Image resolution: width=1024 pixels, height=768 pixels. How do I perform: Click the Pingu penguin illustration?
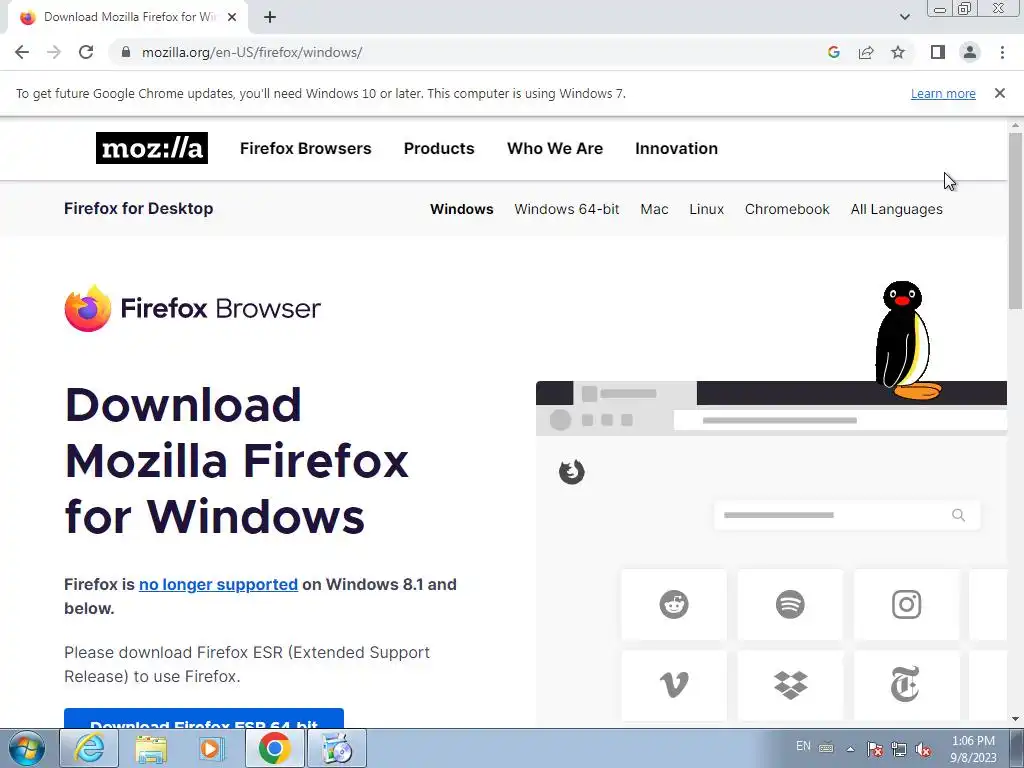(x=908, y=340)
